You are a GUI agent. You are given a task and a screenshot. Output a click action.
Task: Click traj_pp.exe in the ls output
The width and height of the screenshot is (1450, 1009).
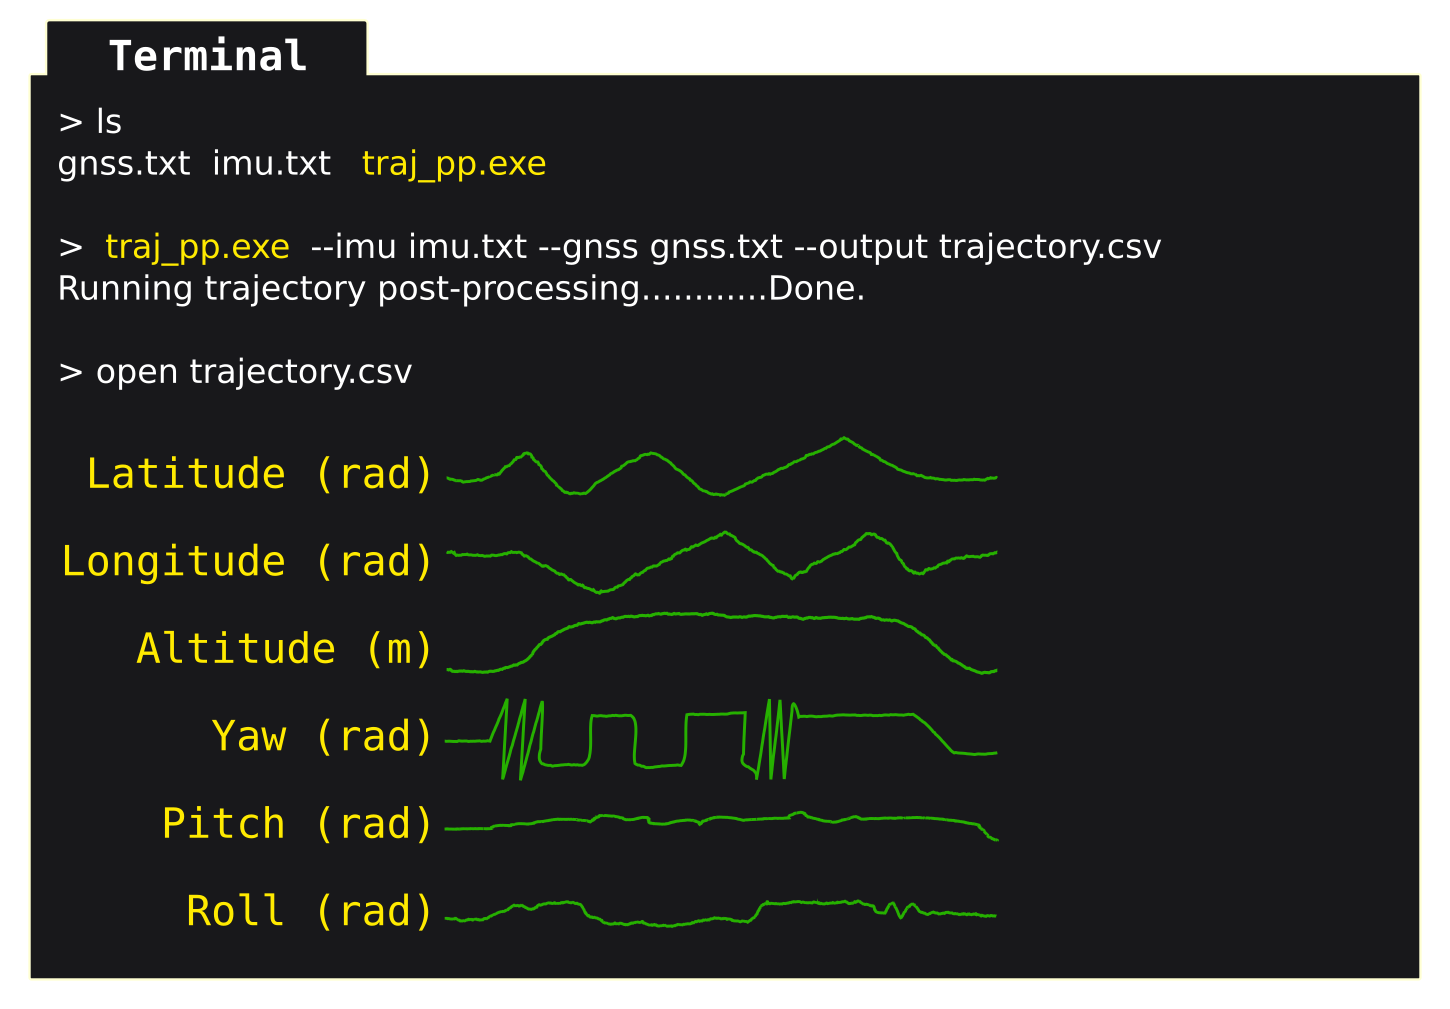pyautogui.click(x=454, y=164)
